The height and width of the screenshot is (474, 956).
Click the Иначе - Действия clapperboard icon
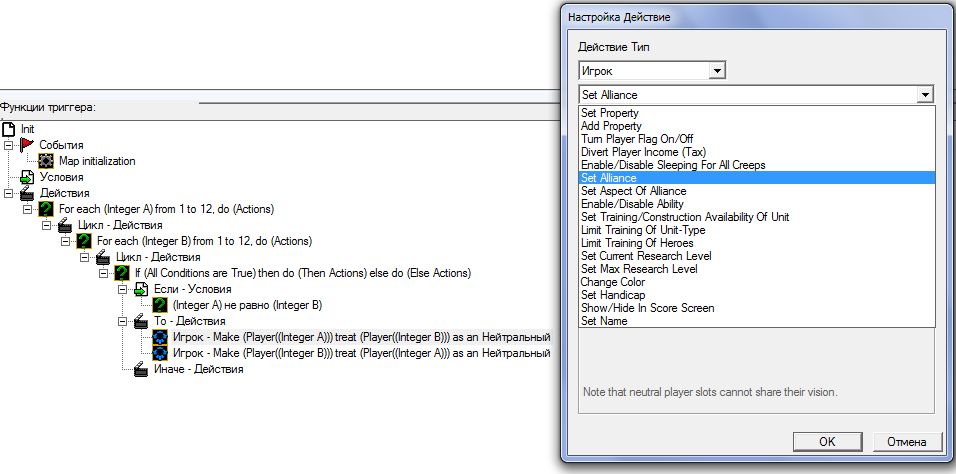141,368
